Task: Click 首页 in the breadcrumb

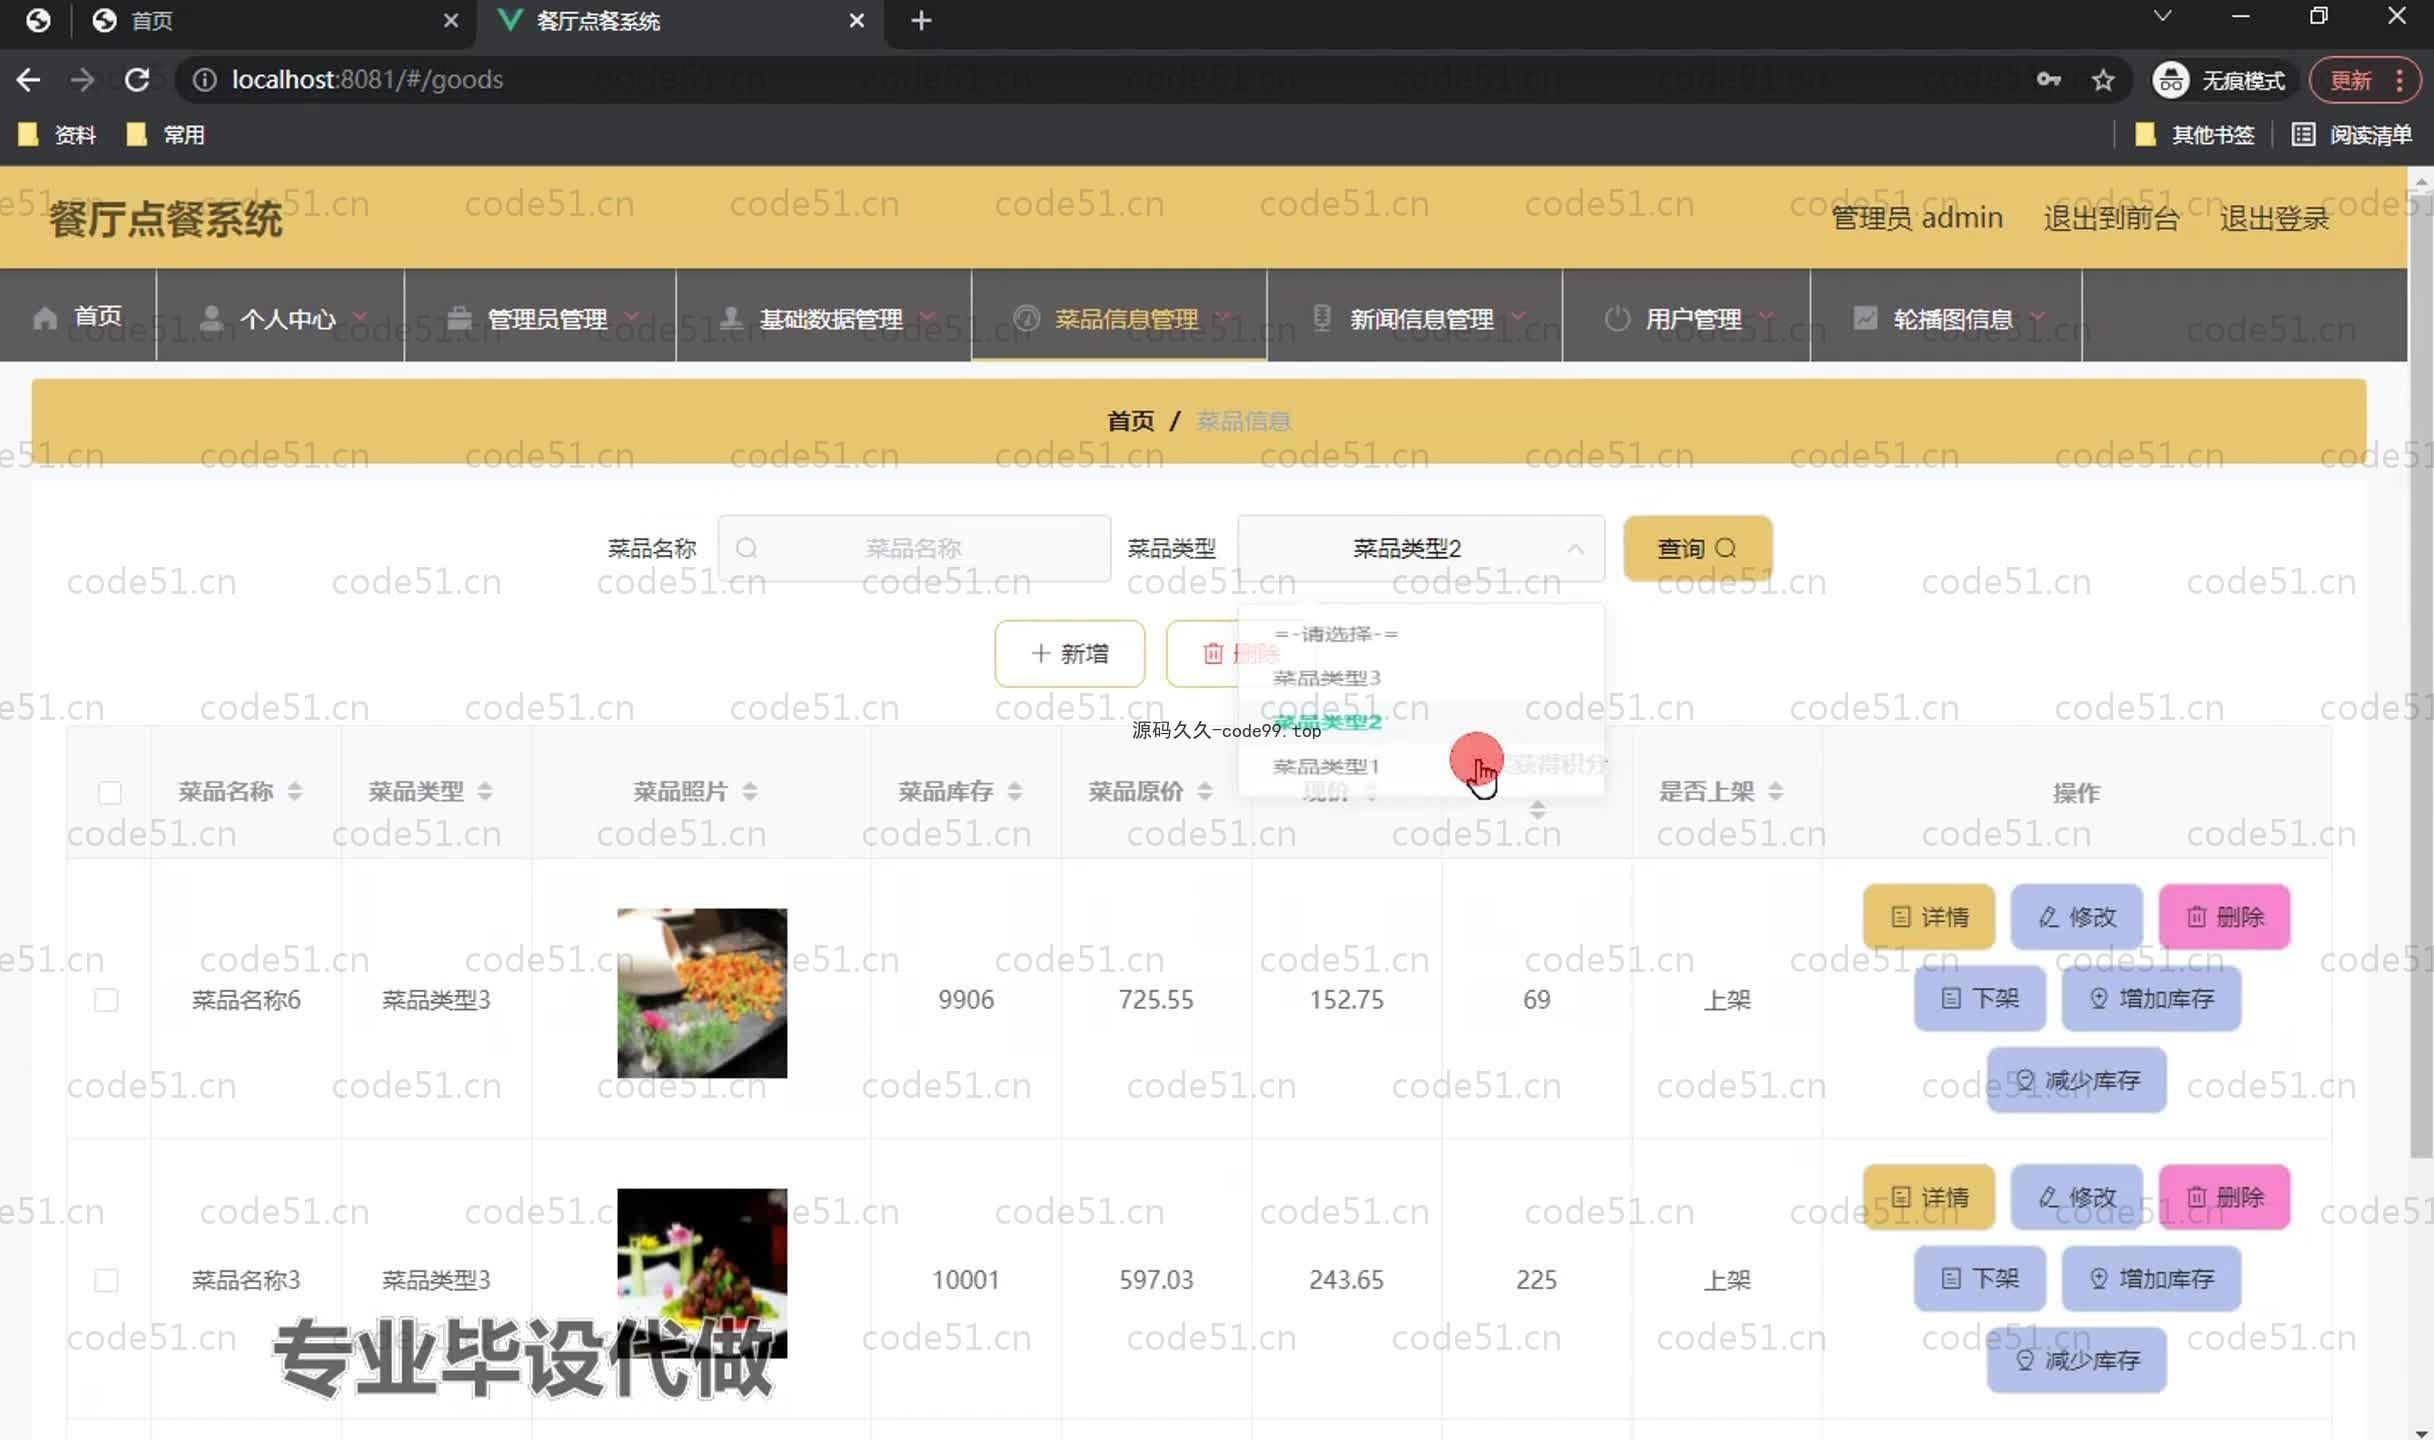Action: tap(1130, 421)
